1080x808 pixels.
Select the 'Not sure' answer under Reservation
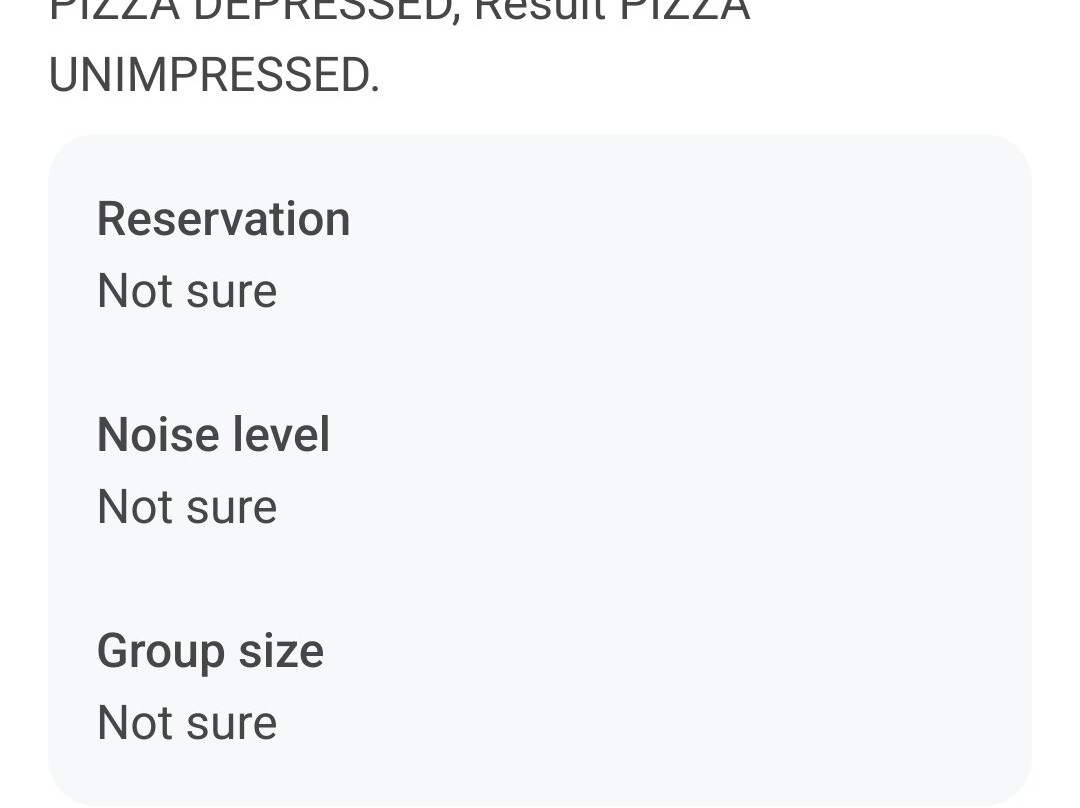[187, 291]
